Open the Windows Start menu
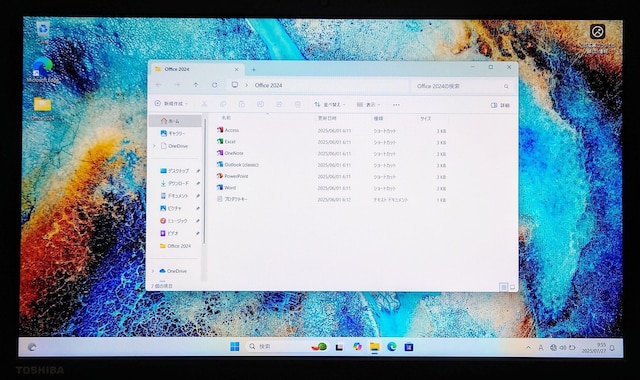Screen dimensions: 640x380 coord(235,347)
